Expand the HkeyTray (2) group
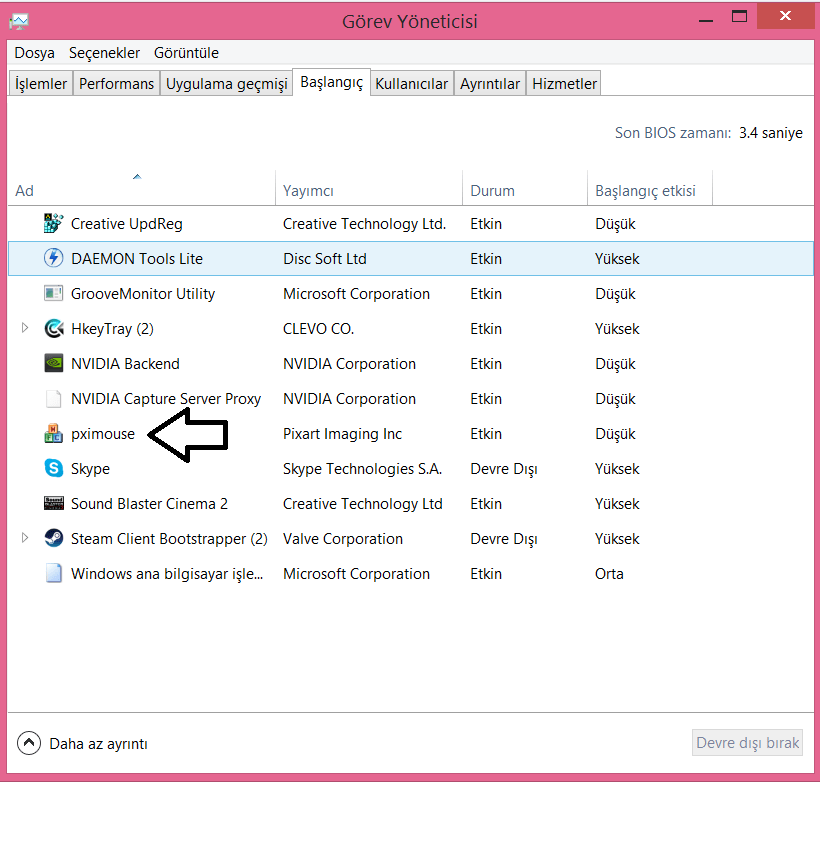The height and width of the screenshot is (858, 820). [x=25, y=328]
